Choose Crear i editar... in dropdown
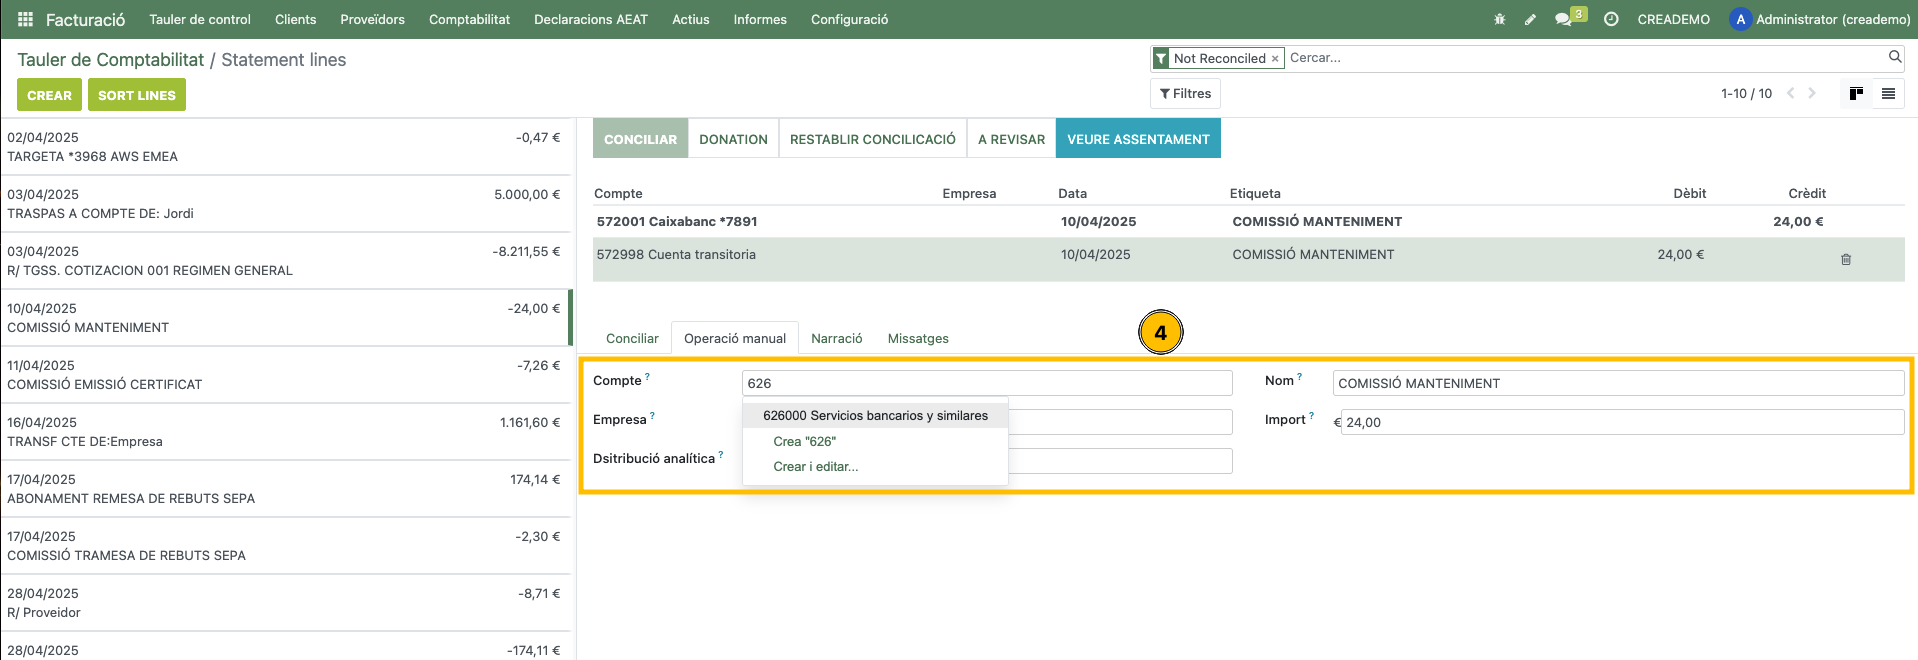 click(x=815, y=466)
